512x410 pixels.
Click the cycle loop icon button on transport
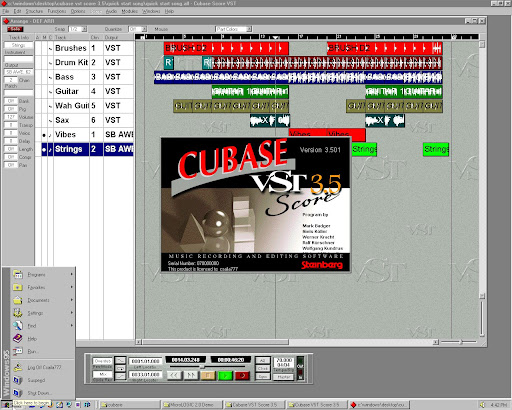(120, 368)
